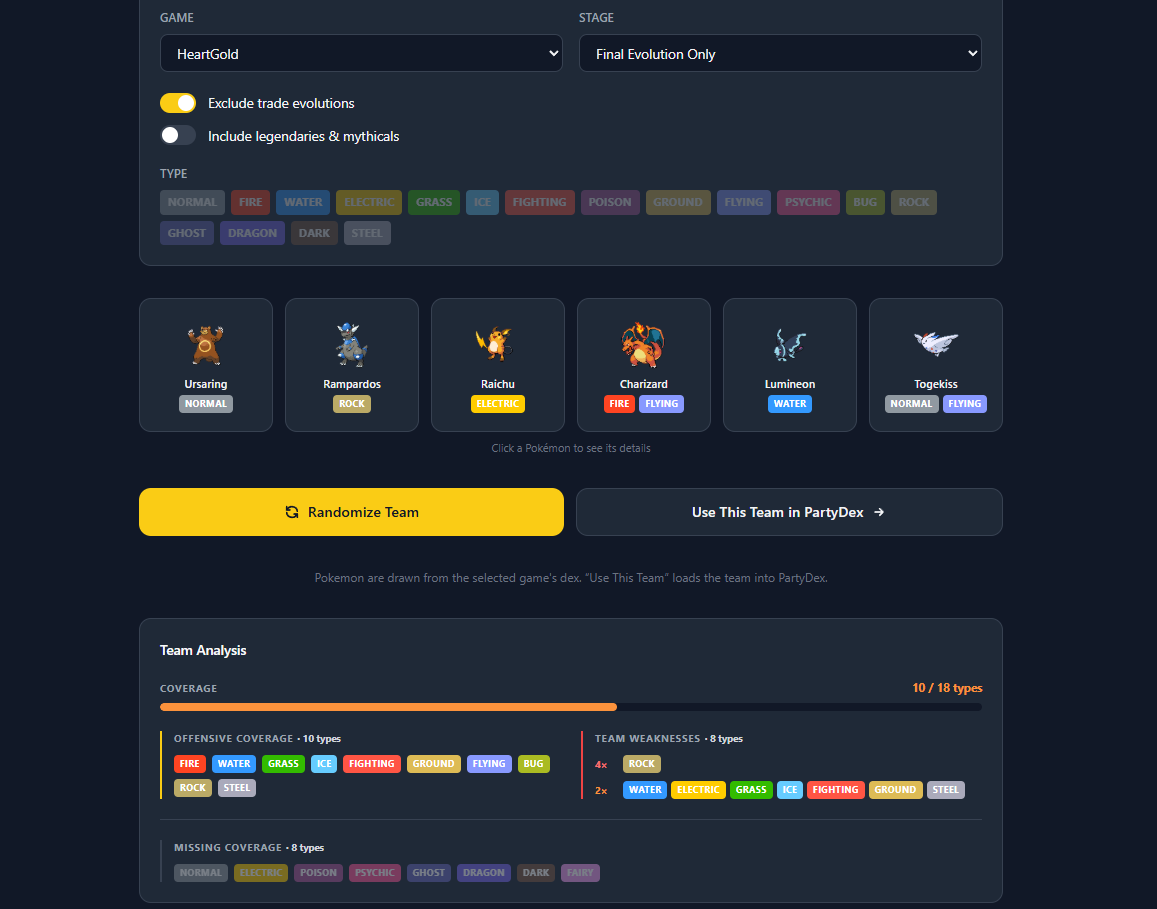The width and height of the screenshot is (1157, 909).
Task: Click GHOST in Missing Coverage
Action: click(429, 873)
